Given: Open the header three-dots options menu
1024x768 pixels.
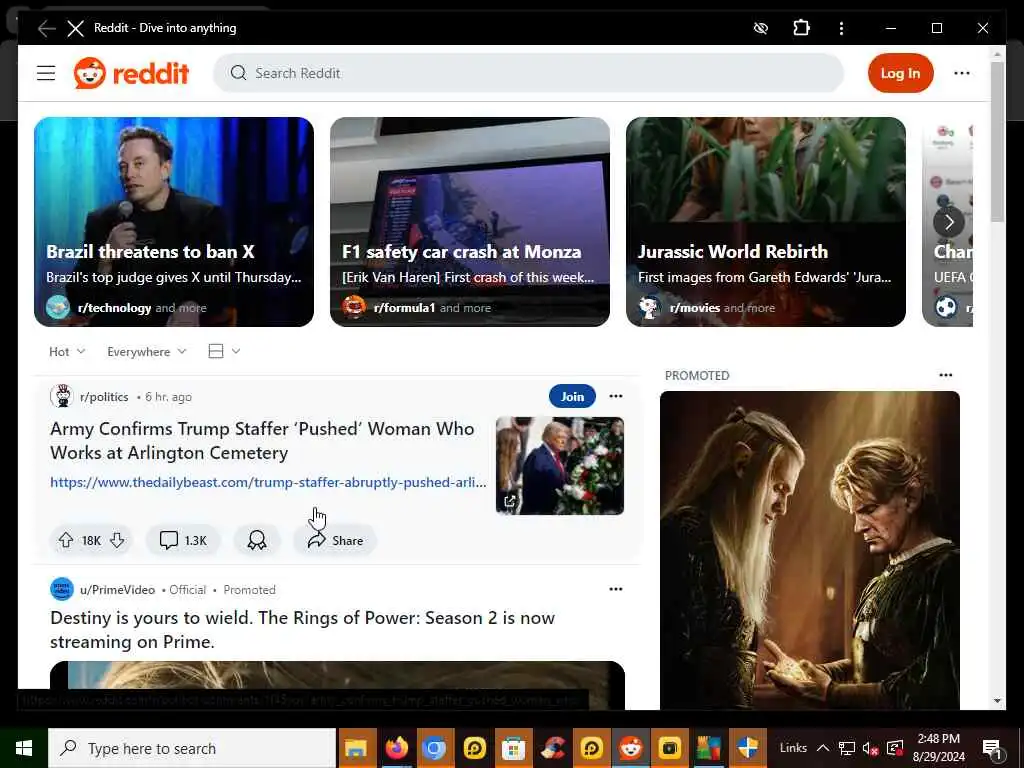Looking at the screenshot, I should click(961, 73).
